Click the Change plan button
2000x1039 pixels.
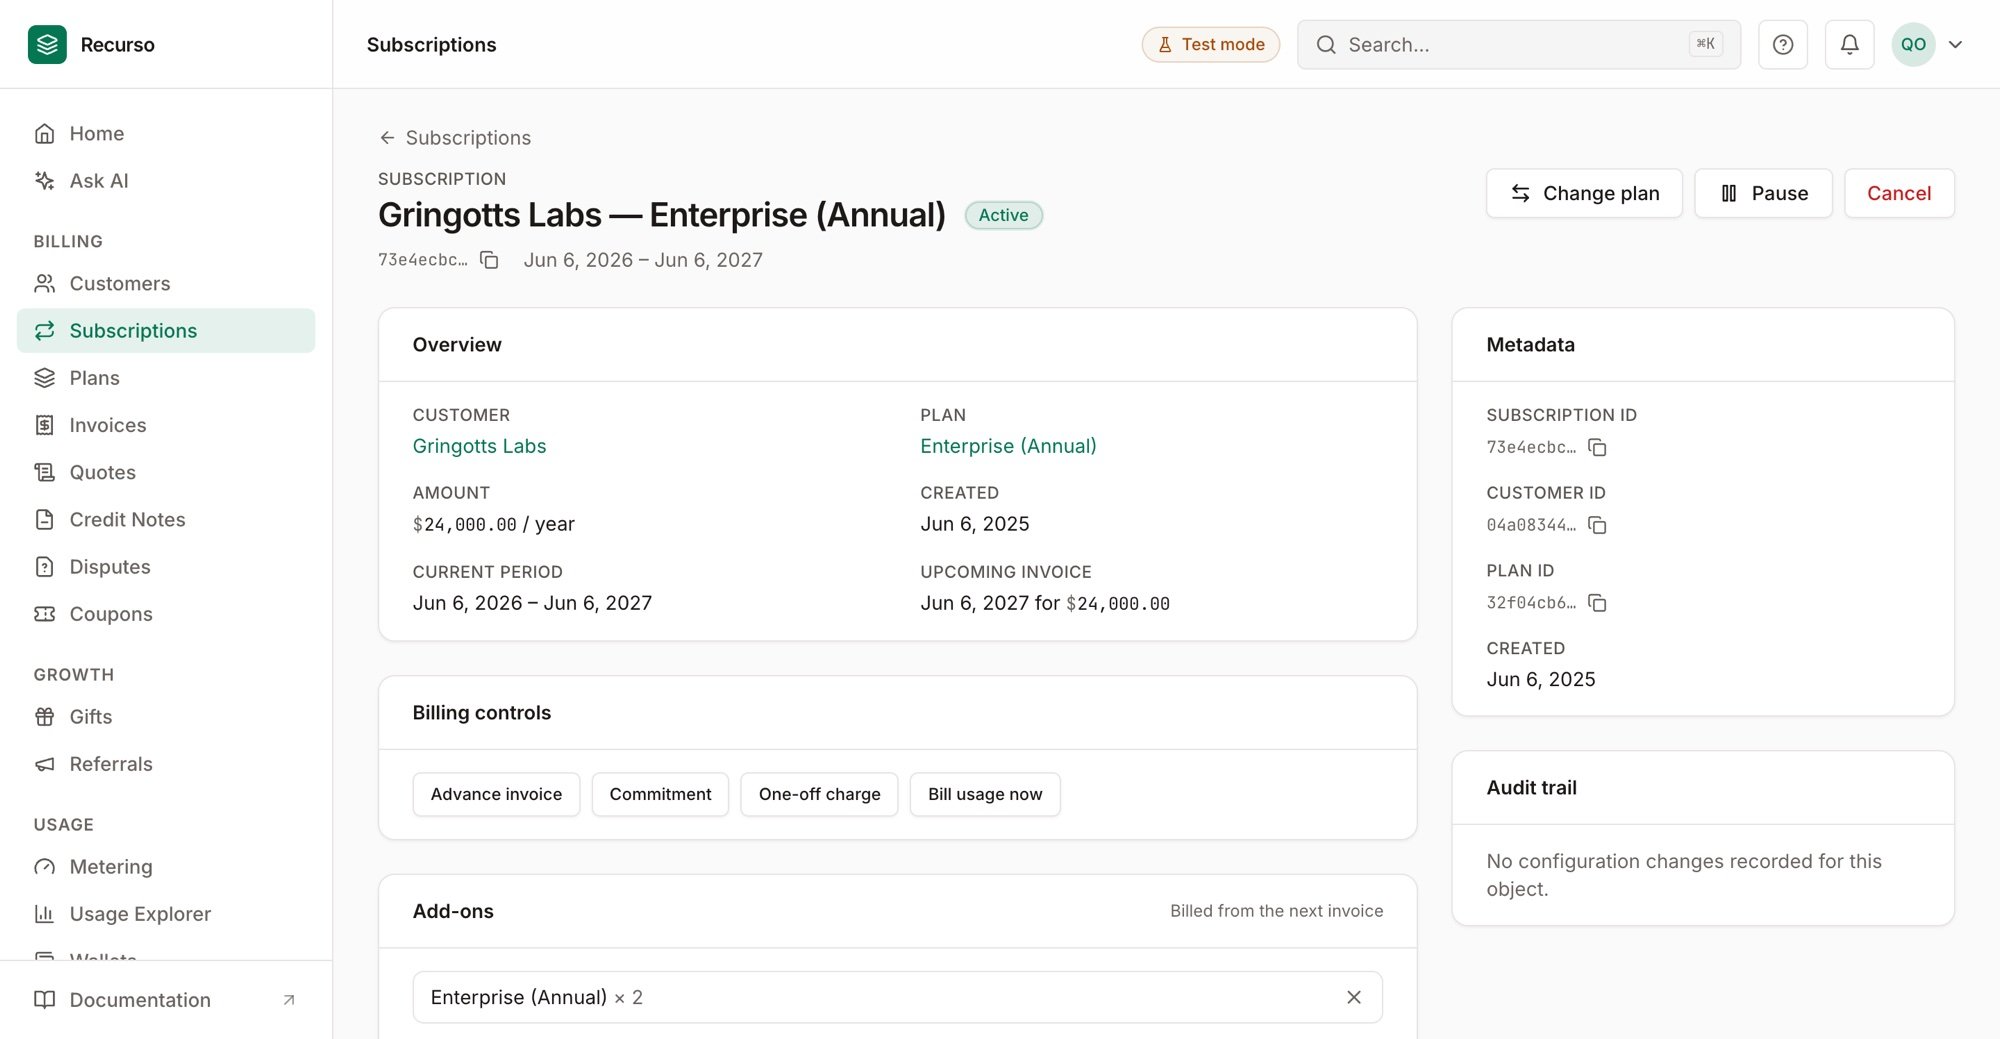coord(1584,193)
